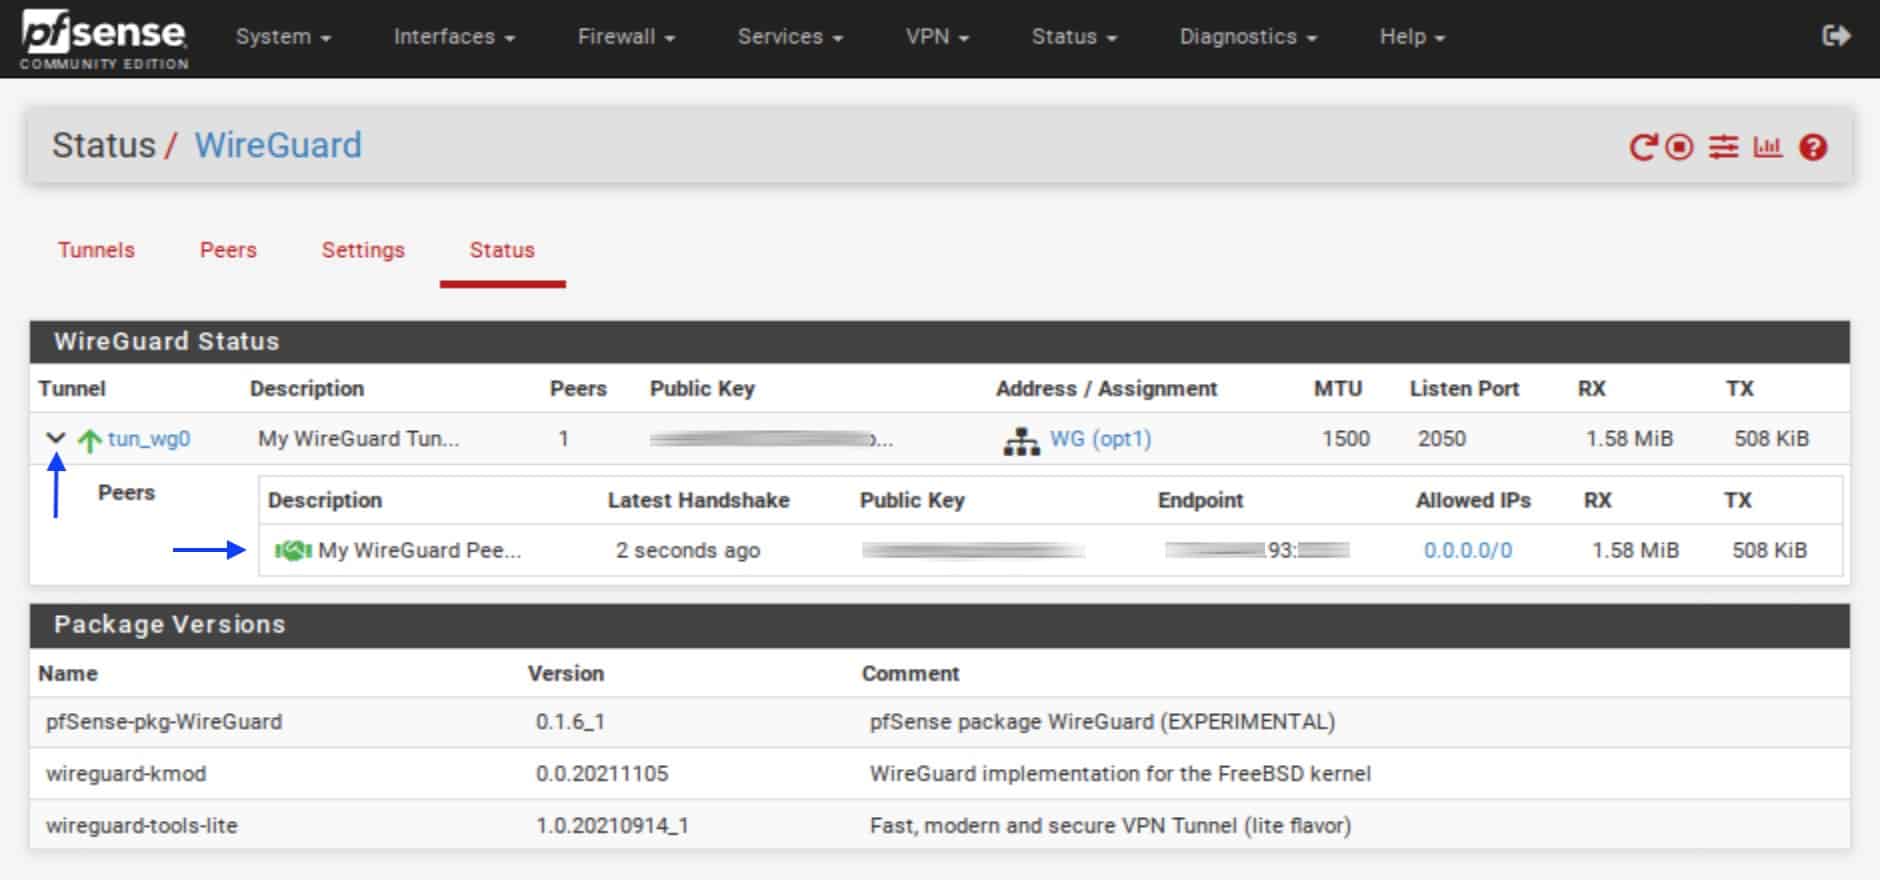Open related settings sliders icon
This screenshot has width=1880, height=880.
point(1723,147)
